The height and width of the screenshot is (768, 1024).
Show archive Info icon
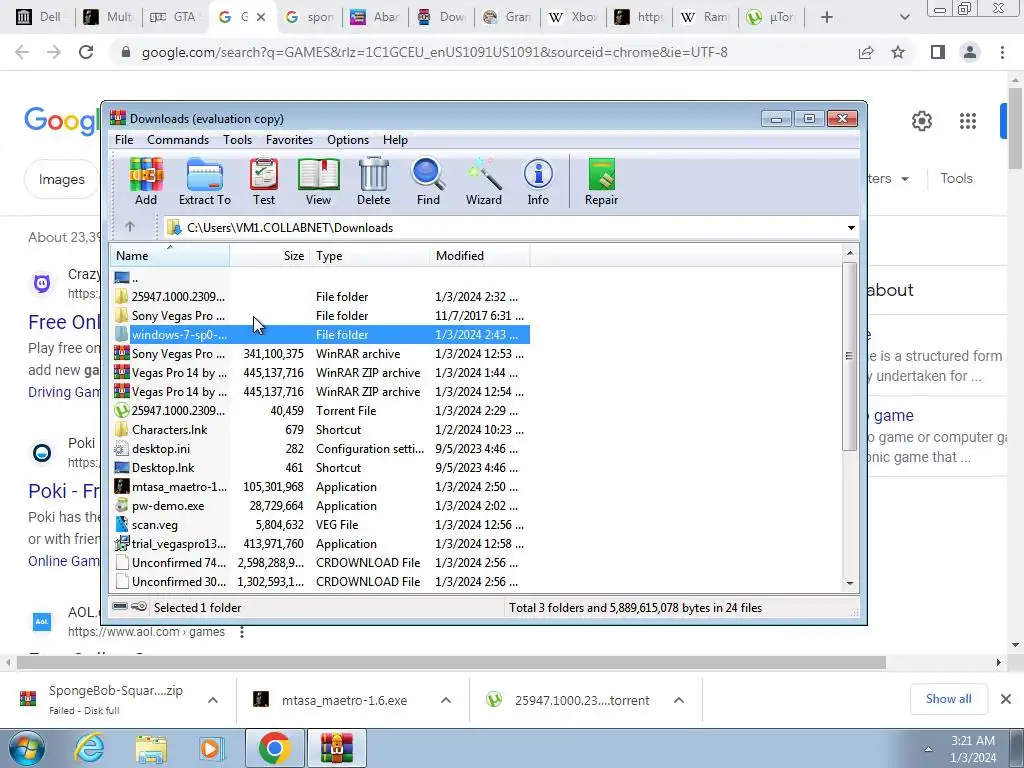point(538,182)
